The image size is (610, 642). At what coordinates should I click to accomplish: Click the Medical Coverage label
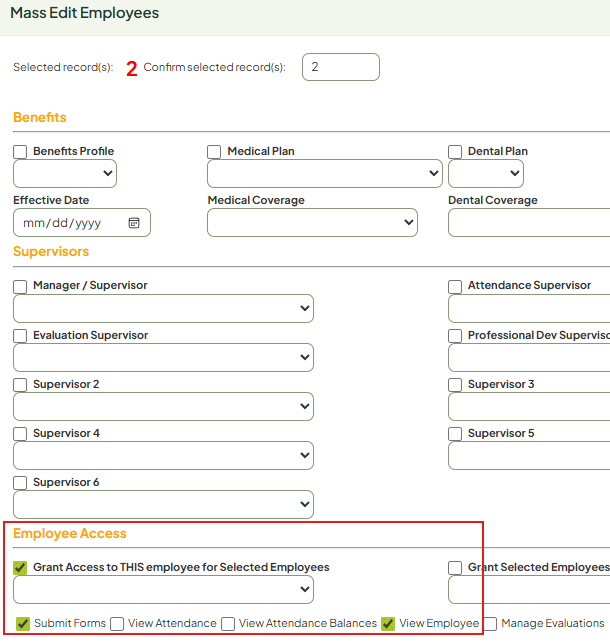pos(256,200)
